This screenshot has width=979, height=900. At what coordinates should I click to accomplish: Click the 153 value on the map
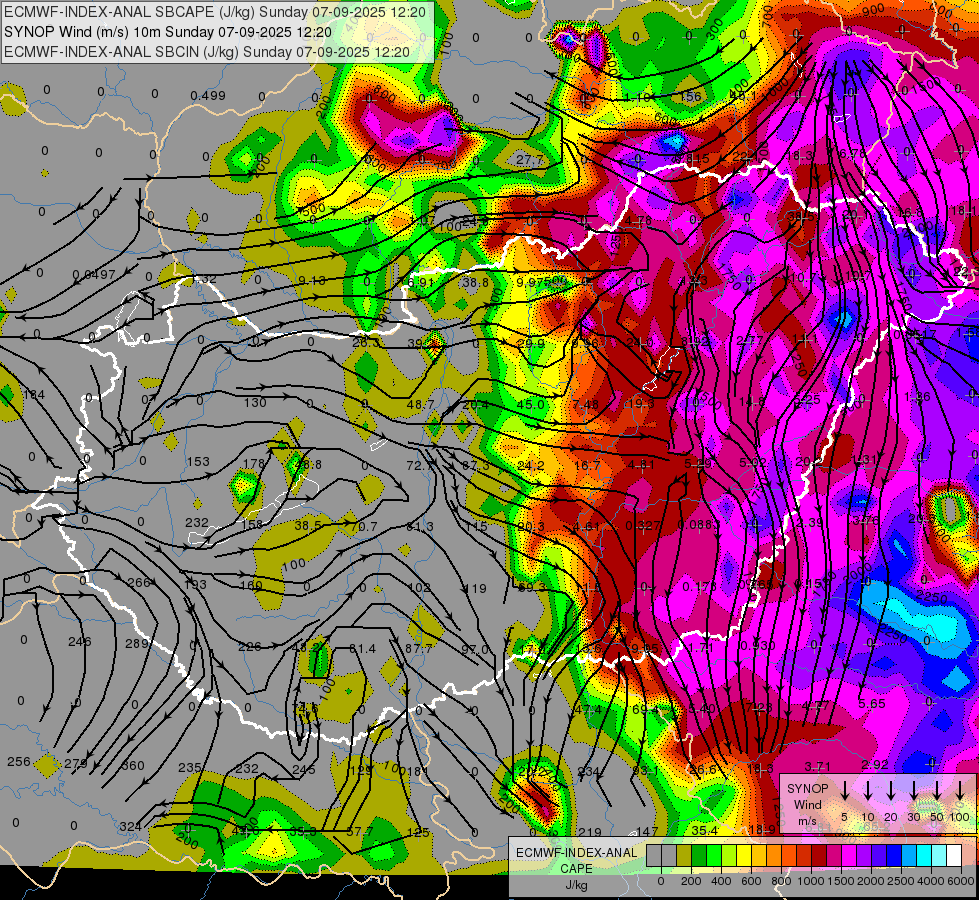click(199, 462)
